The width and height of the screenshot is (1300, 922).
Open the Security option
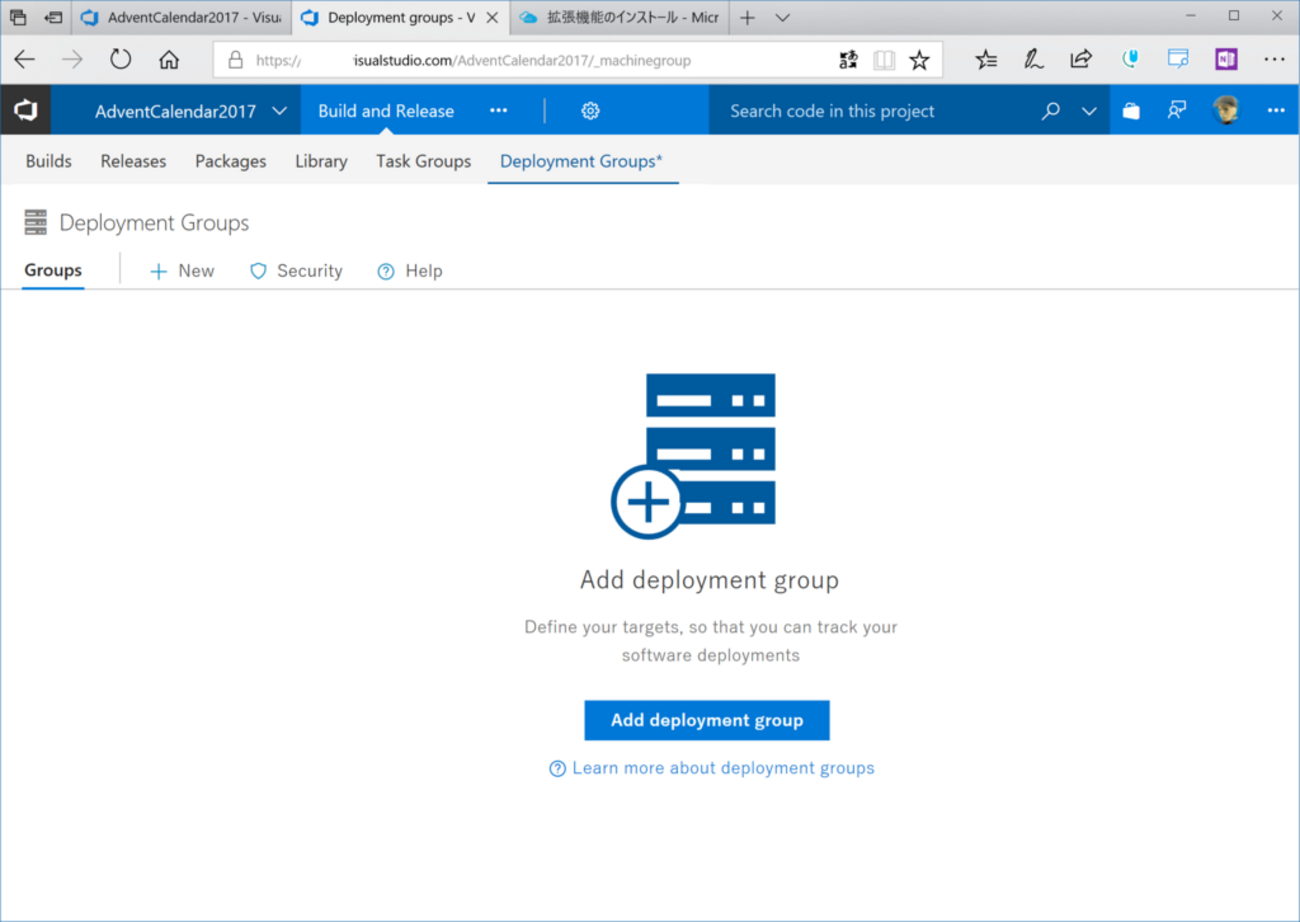(296, 271)
